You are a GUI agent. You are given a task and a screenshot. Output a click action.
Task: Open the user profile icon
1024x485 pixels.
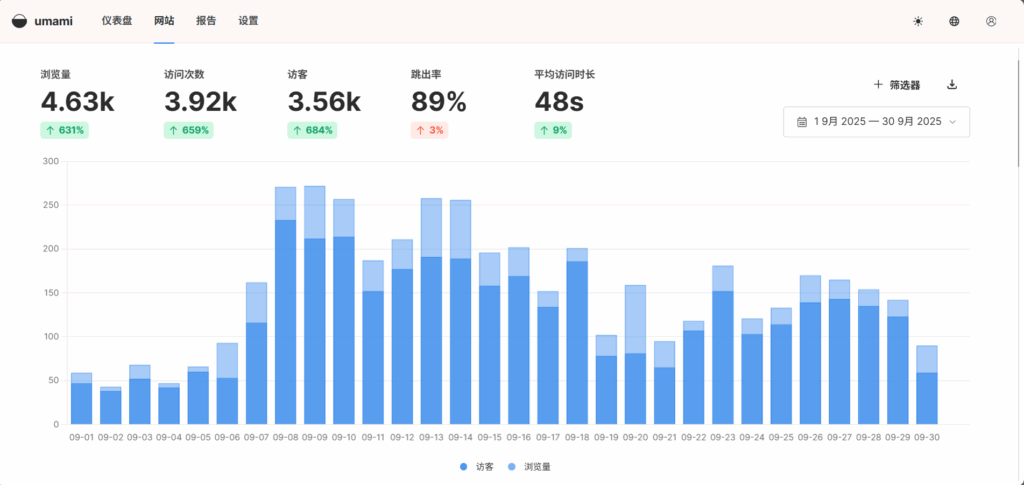(x=991, y=21)
